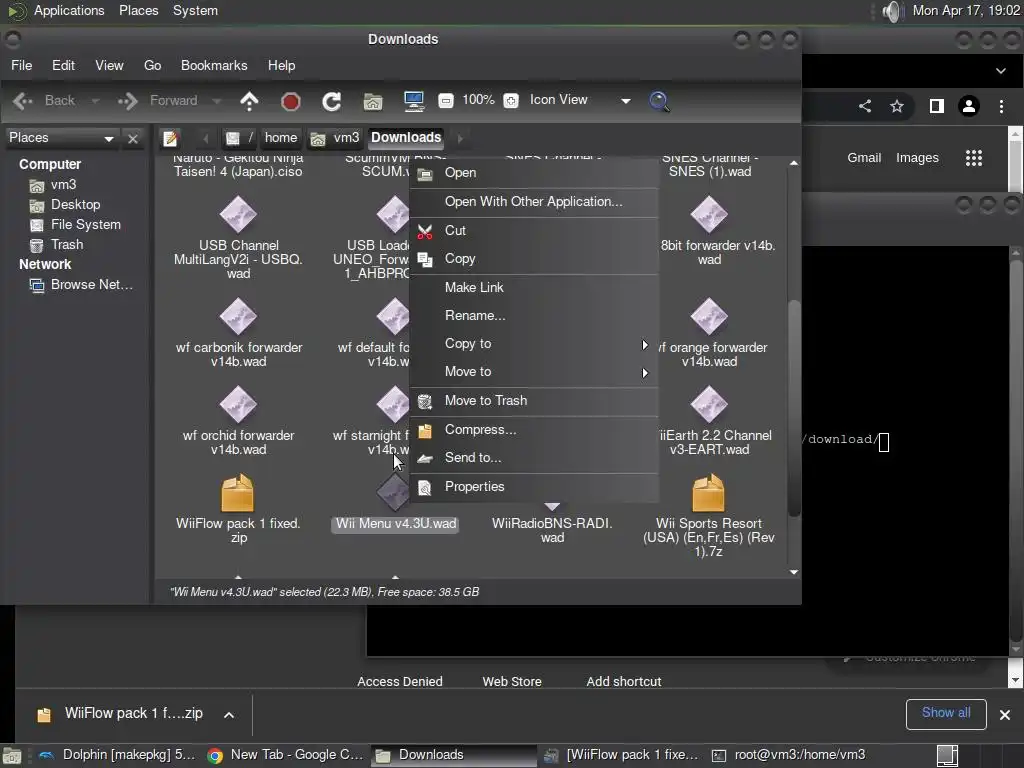Screen dimensions: 1024x768
Task: Toggle the location text entry icon
Action: coord(170,138)
